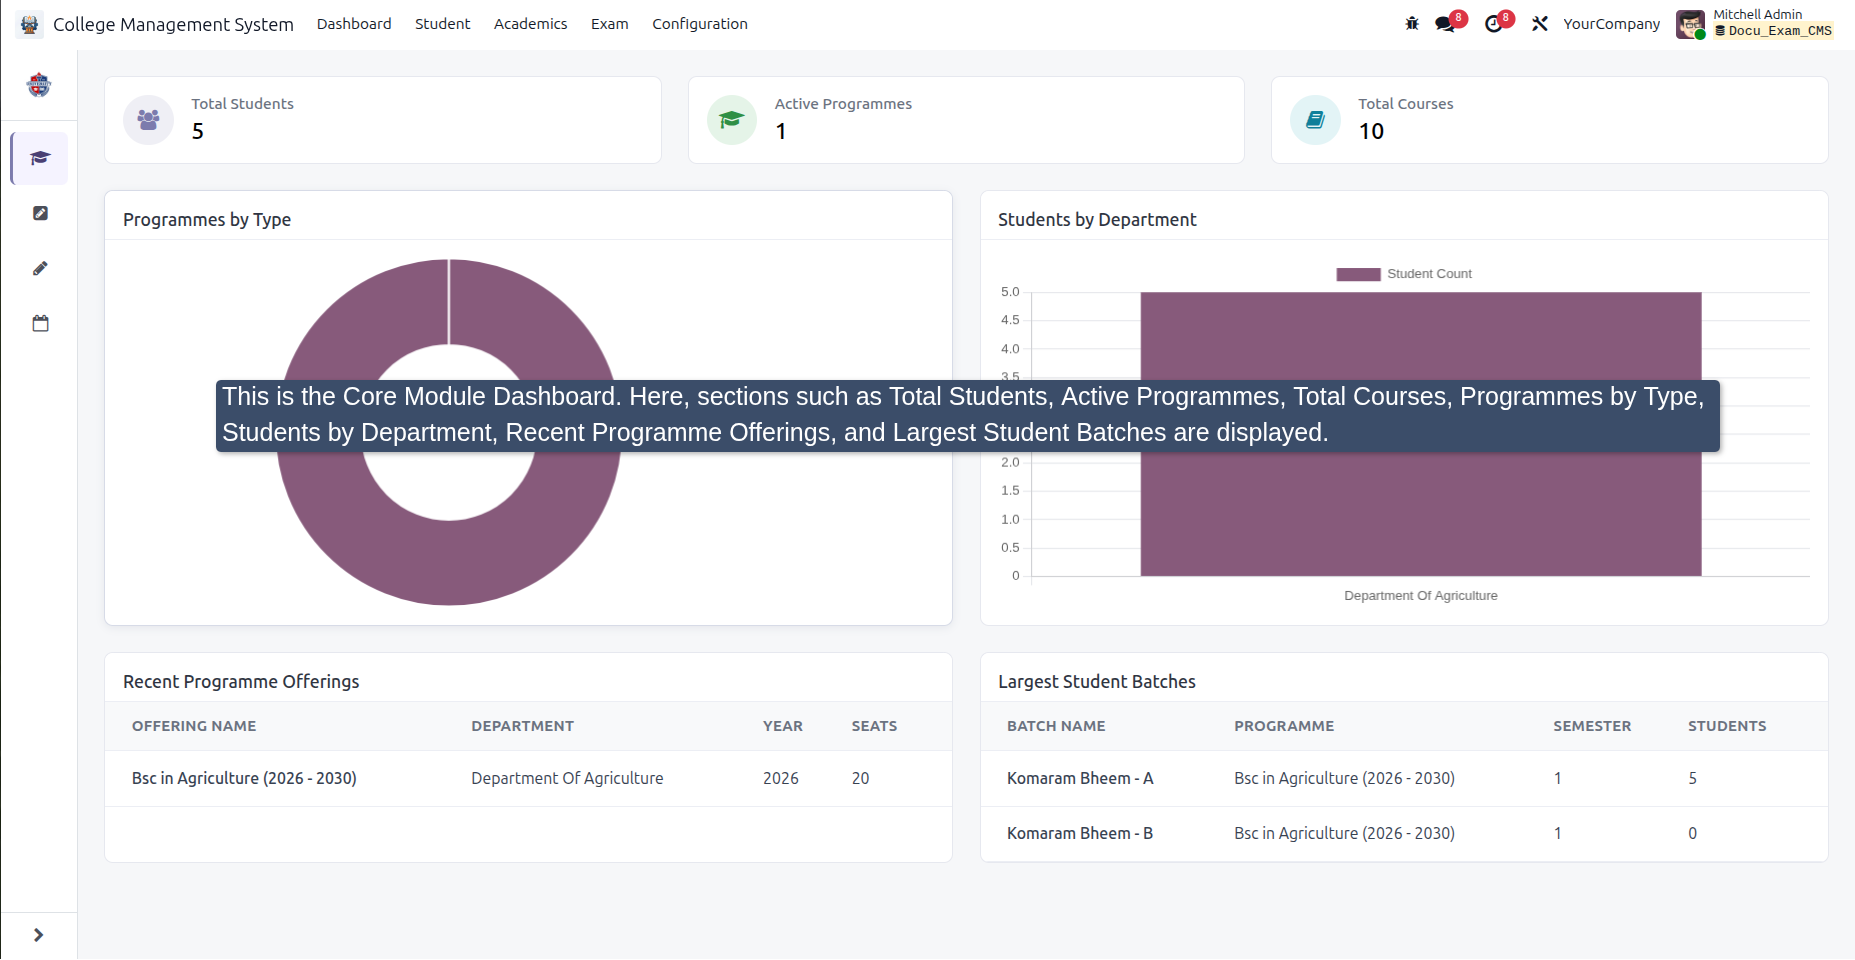Open the graduation cap sidebar module
Screen dimensions: 1855x960
pyautogui.click(x=40, y=158)
